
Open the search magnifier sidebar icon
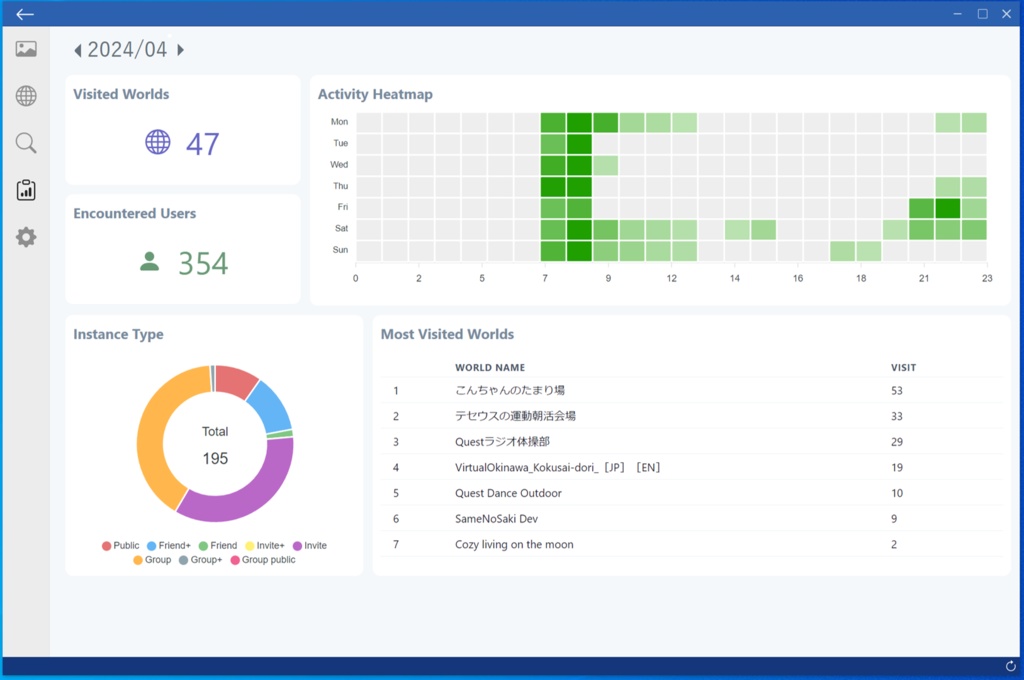pyautogui.click(x=26, y=143)
